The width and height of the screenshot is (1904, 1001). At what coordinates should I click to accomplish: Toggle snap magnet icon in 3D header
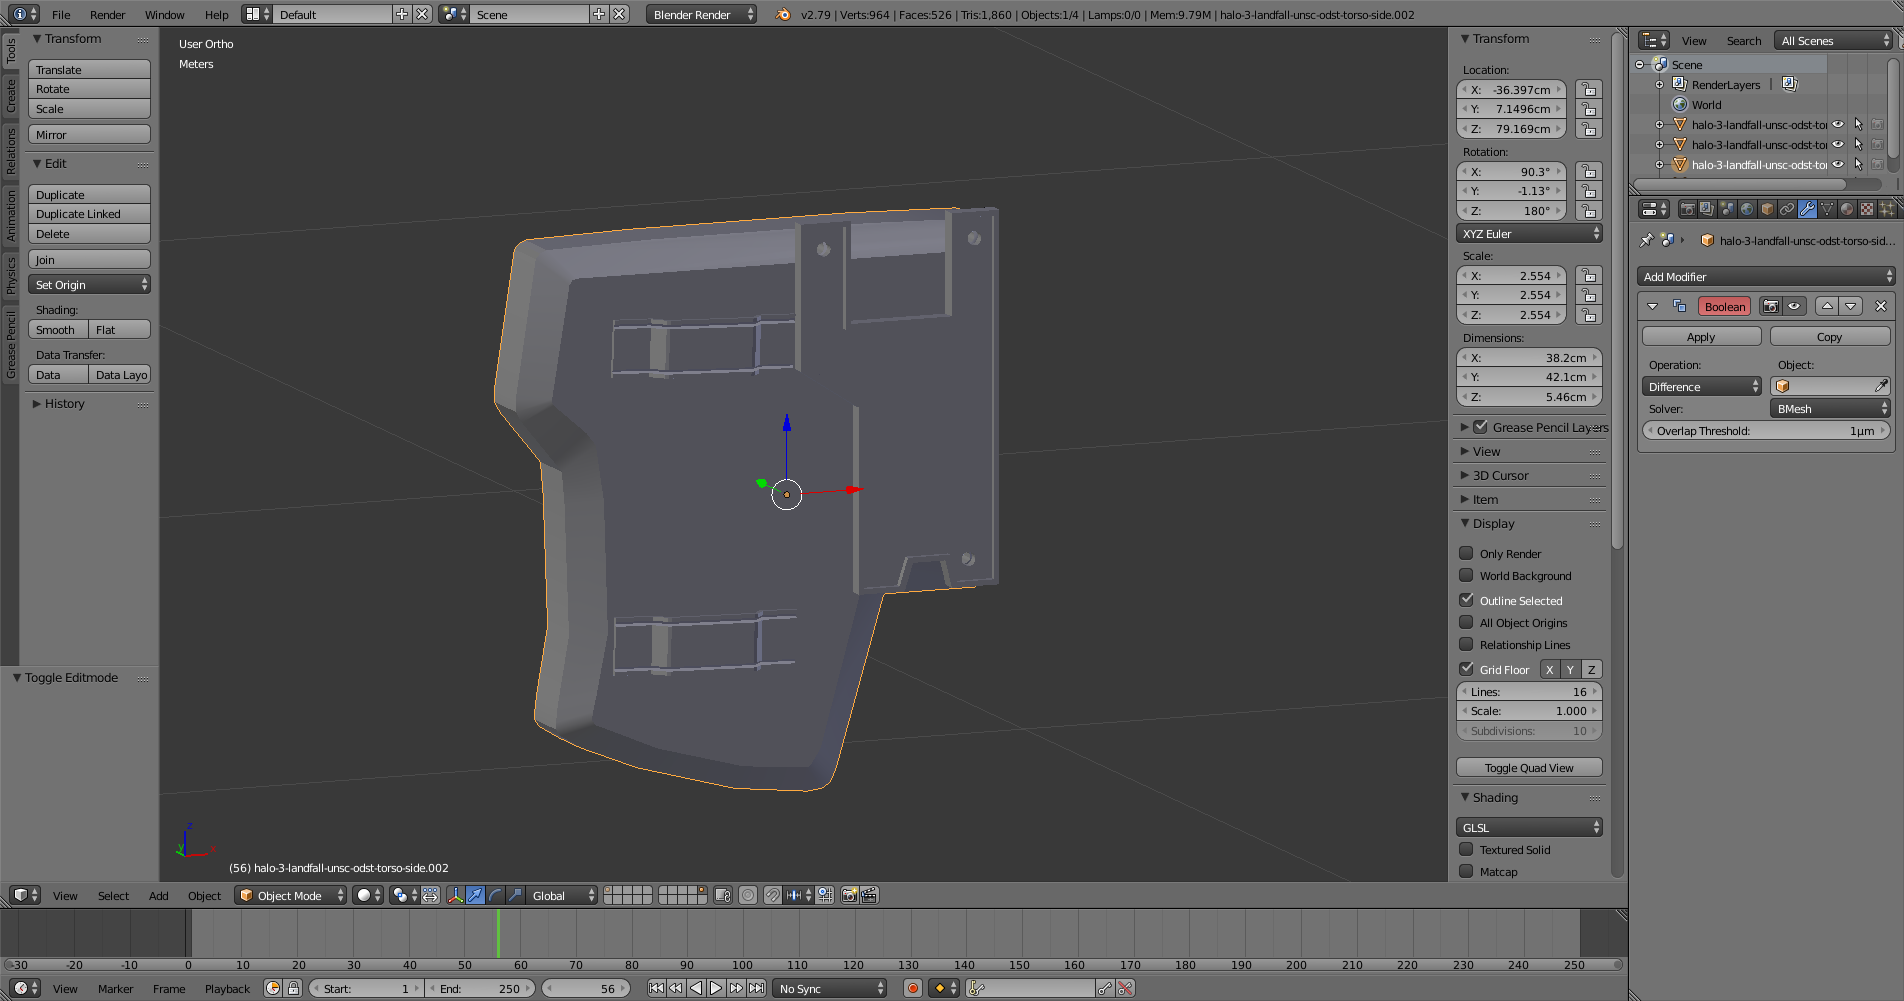[x=772, y=895]
